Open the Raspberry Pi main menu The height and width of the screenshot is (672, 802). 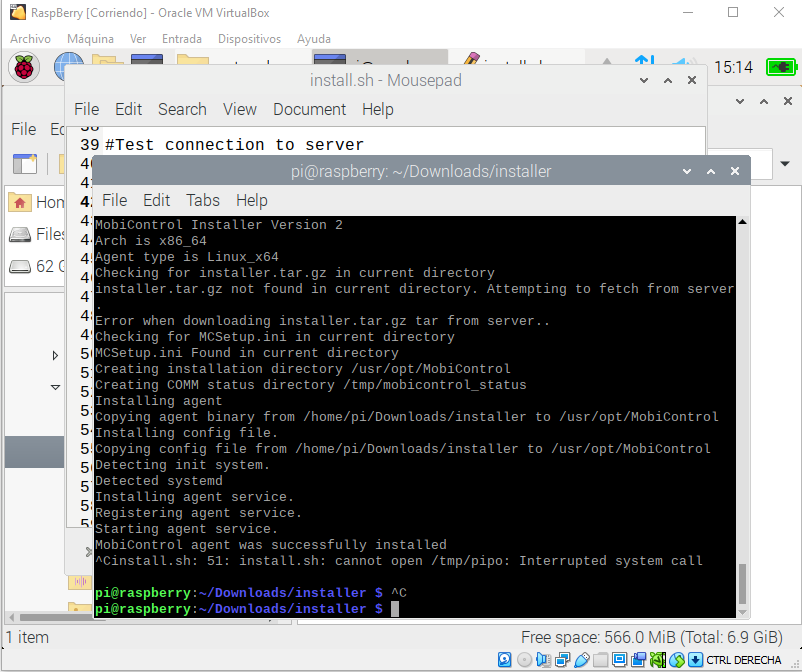pyautogui.click(x=24, y=67)
